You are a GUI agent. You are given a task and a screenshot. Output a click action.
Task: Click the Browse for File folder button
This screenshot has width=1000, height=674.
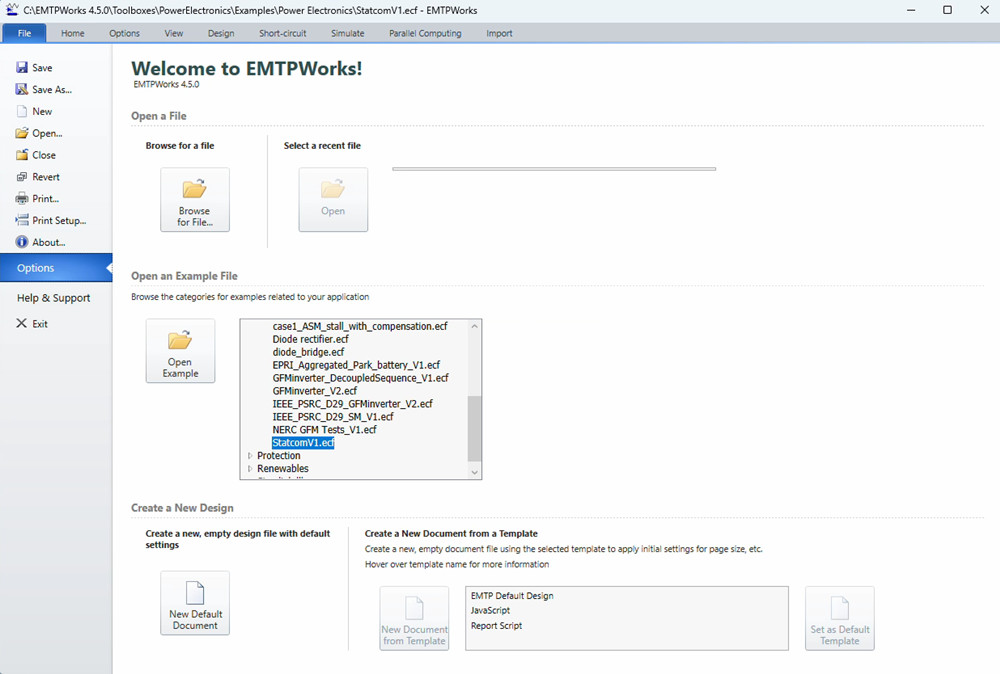195,200
